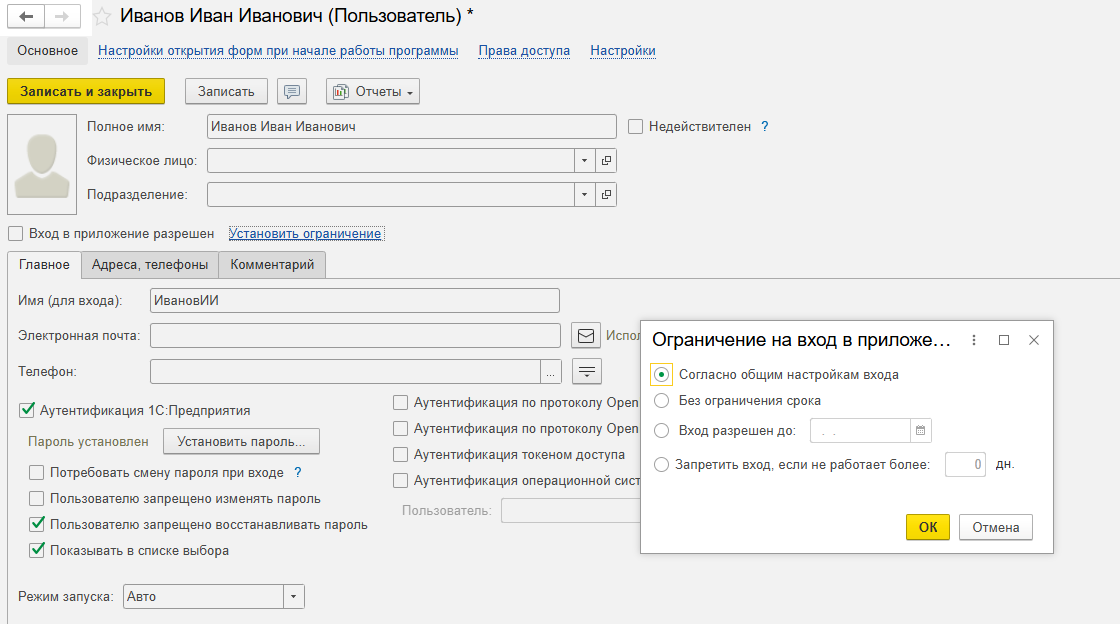Open calendar picker for login allowed date
1120x624 pixels.
click(921, 431)
